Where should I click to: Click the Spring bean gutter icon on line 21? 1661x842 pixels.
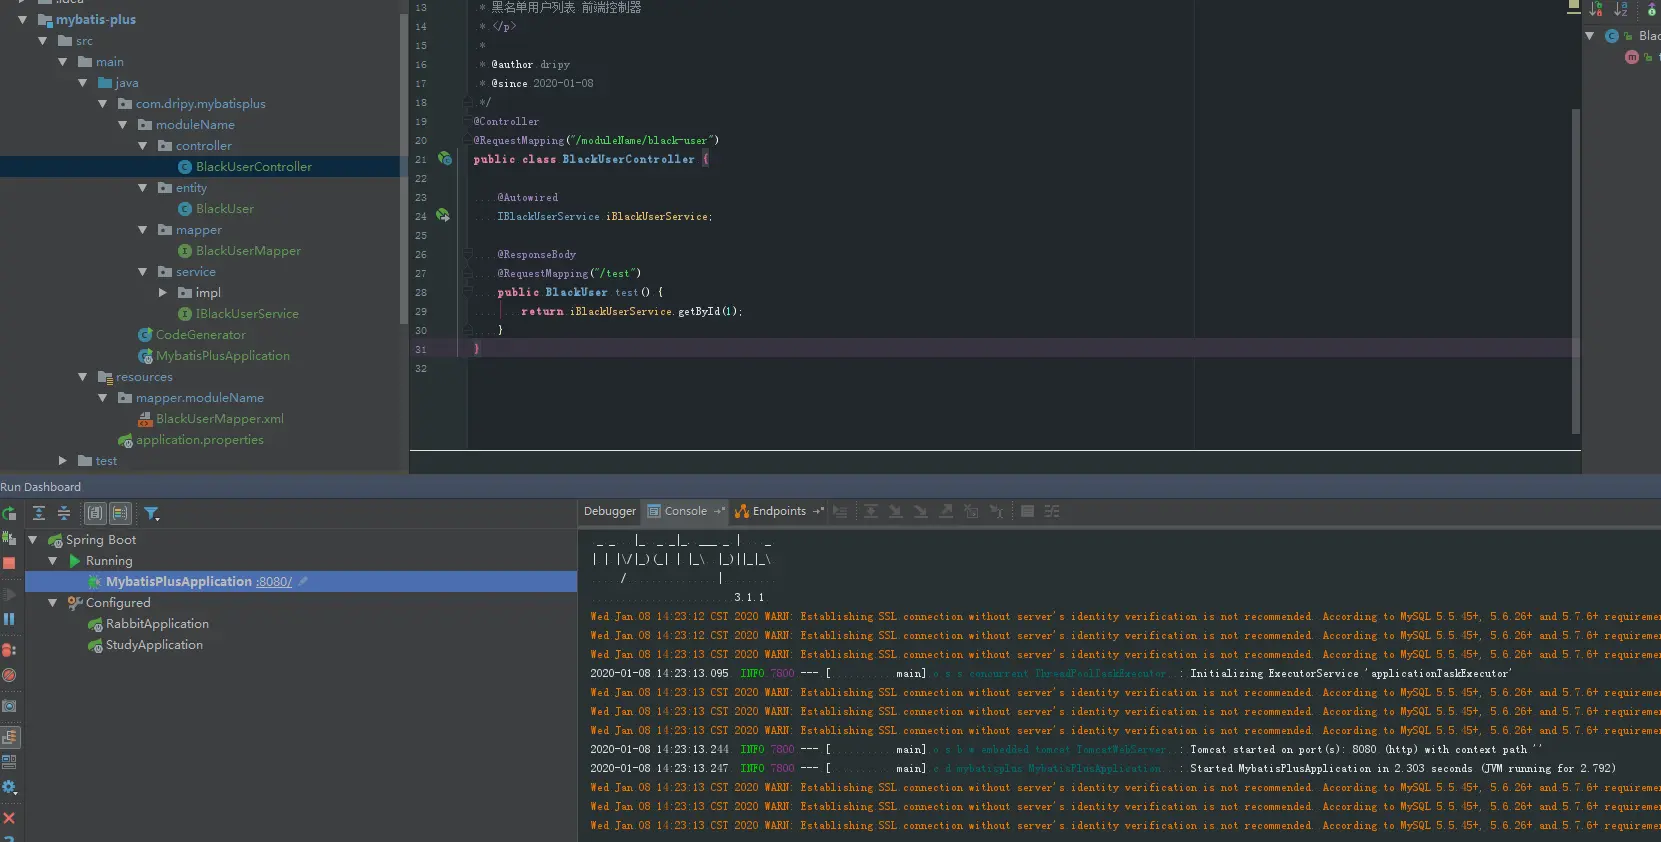tap(445, 159)
